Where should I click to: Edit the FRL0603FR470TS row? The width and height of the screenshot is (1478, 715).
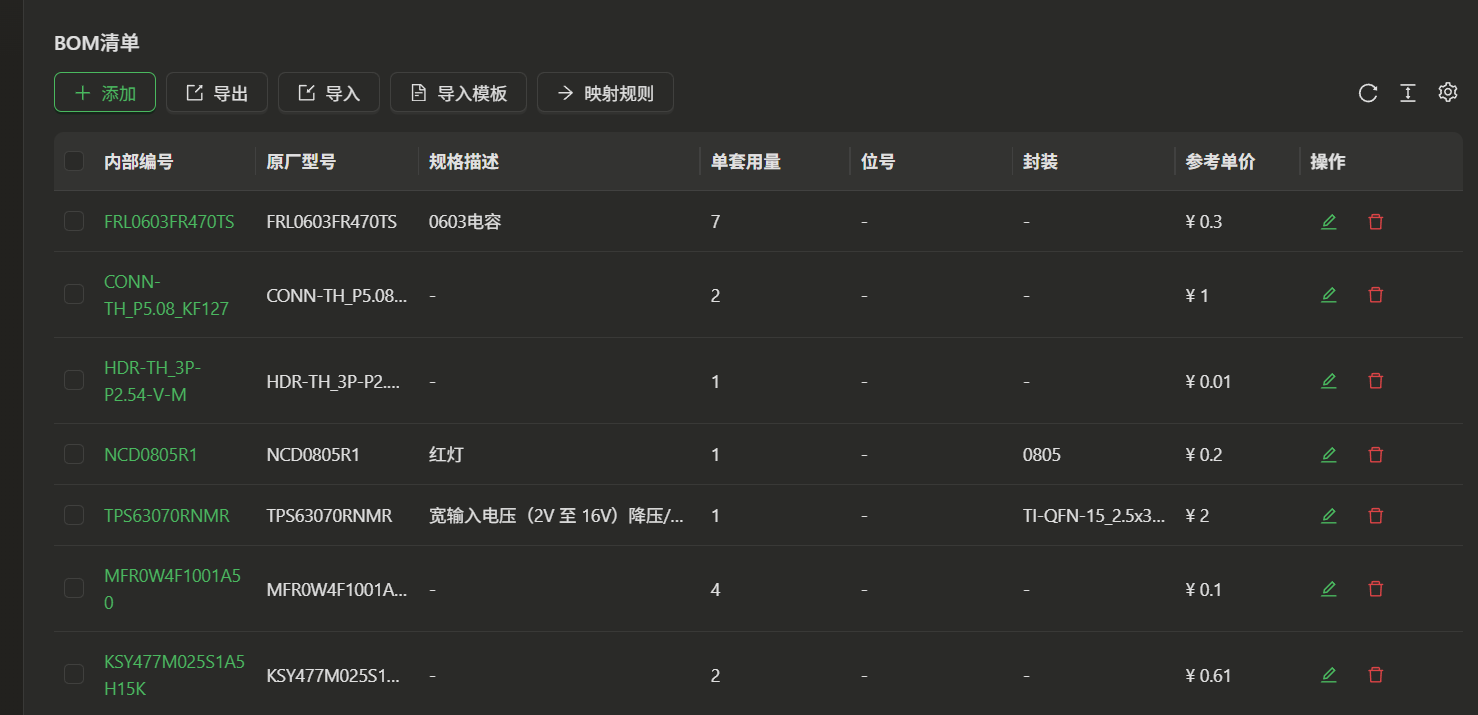(x=1328, y=222)
